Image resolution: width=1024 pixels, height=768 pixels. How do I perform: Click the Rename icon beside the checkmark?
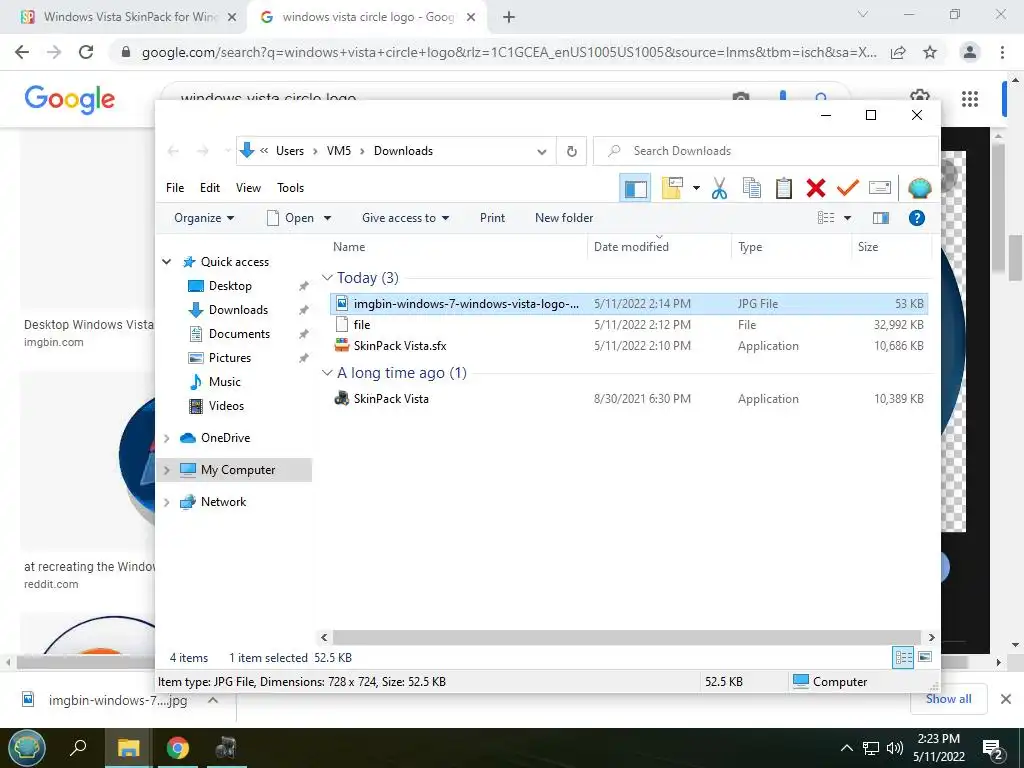[880, 188]
